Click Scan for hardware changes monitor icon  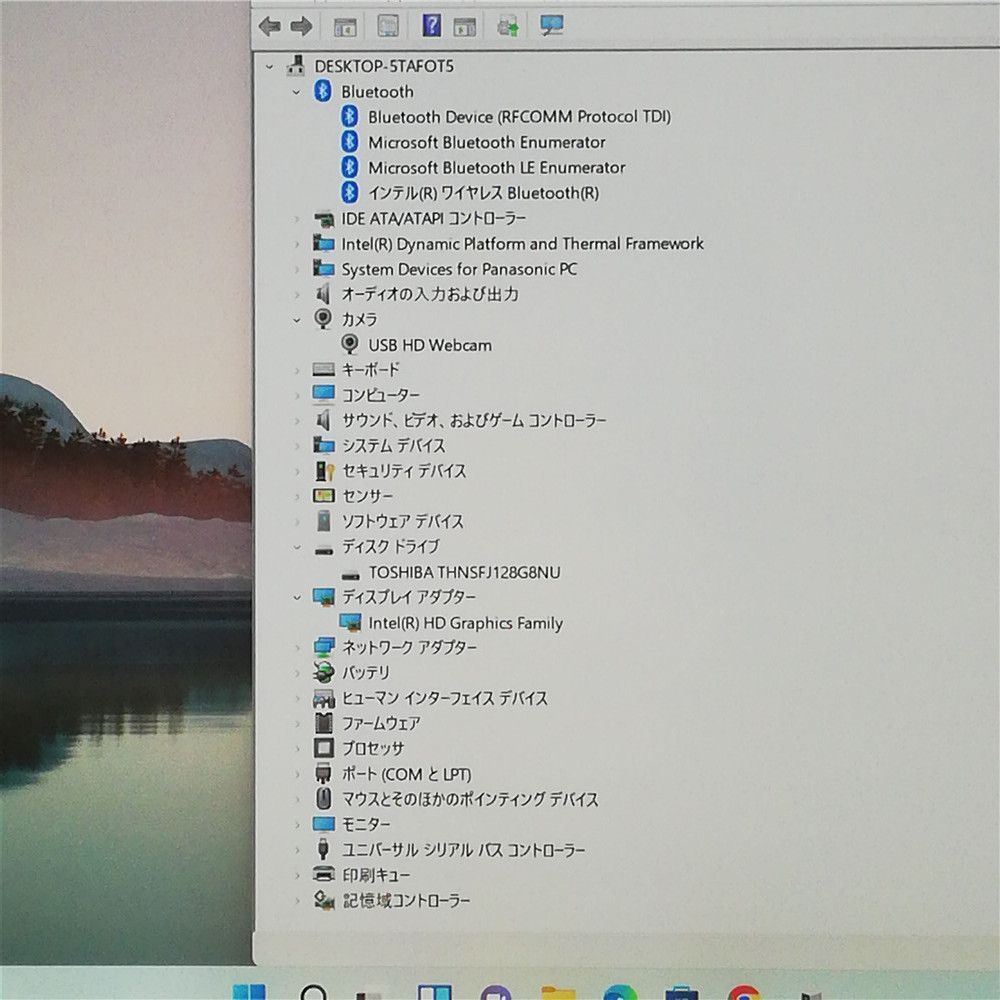(551, 25)
